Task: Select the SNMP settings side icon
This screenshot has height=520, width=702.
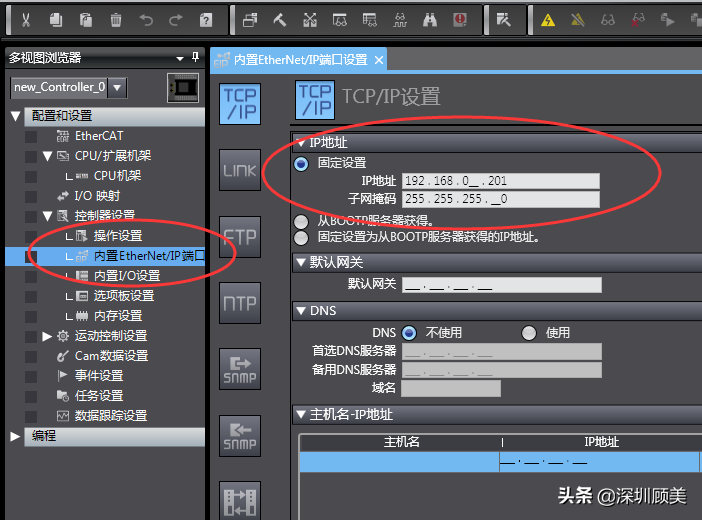Action: (240, 369)
